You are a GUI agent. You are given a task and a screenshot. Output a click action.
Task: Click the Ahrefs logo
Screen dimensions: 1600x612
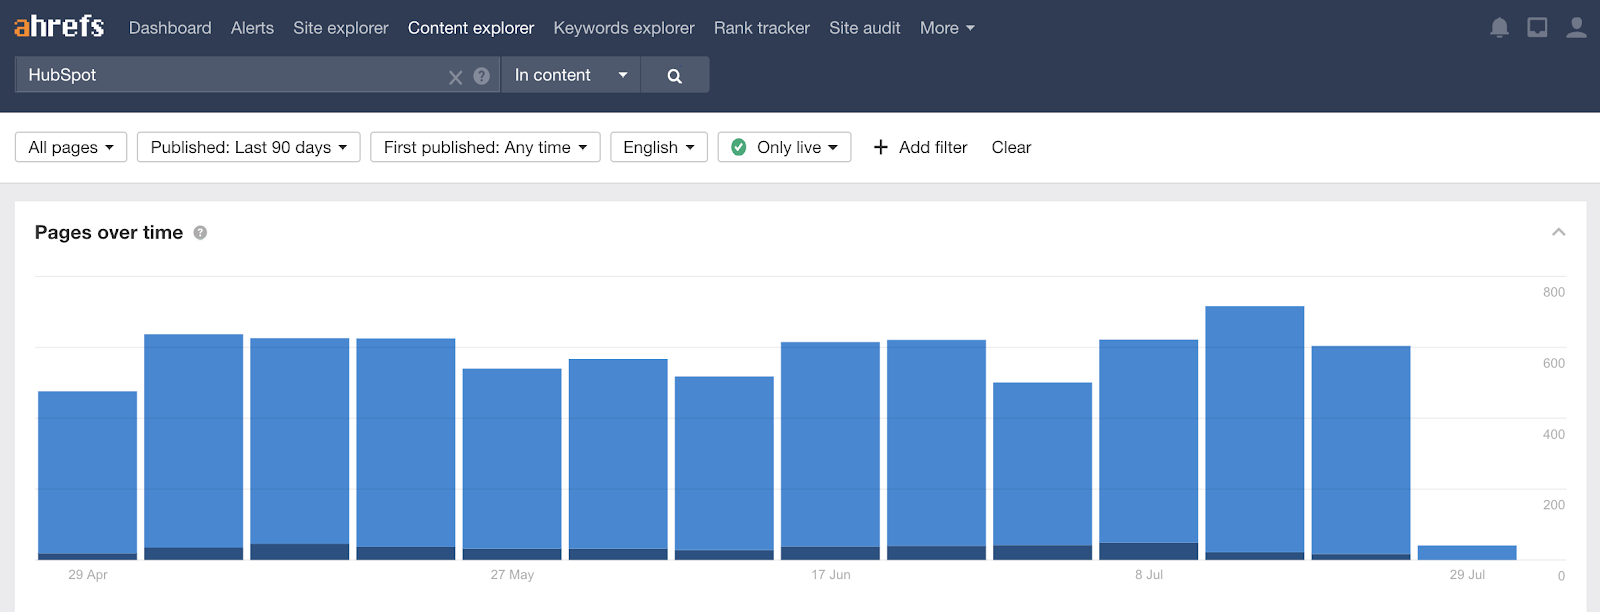coord(59,27)
